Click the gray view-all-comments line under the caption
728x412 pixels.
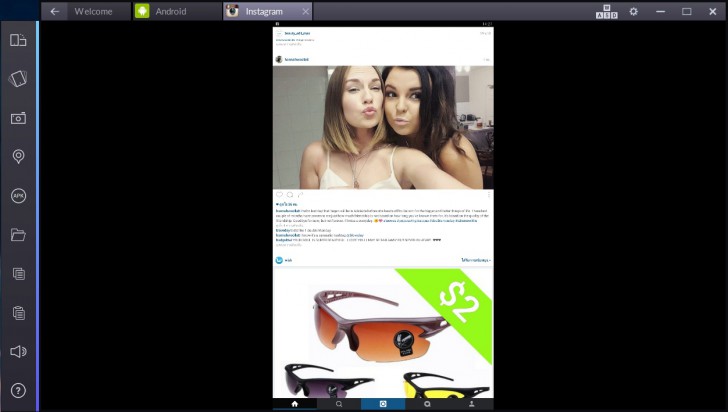click(x=289, y=225)
